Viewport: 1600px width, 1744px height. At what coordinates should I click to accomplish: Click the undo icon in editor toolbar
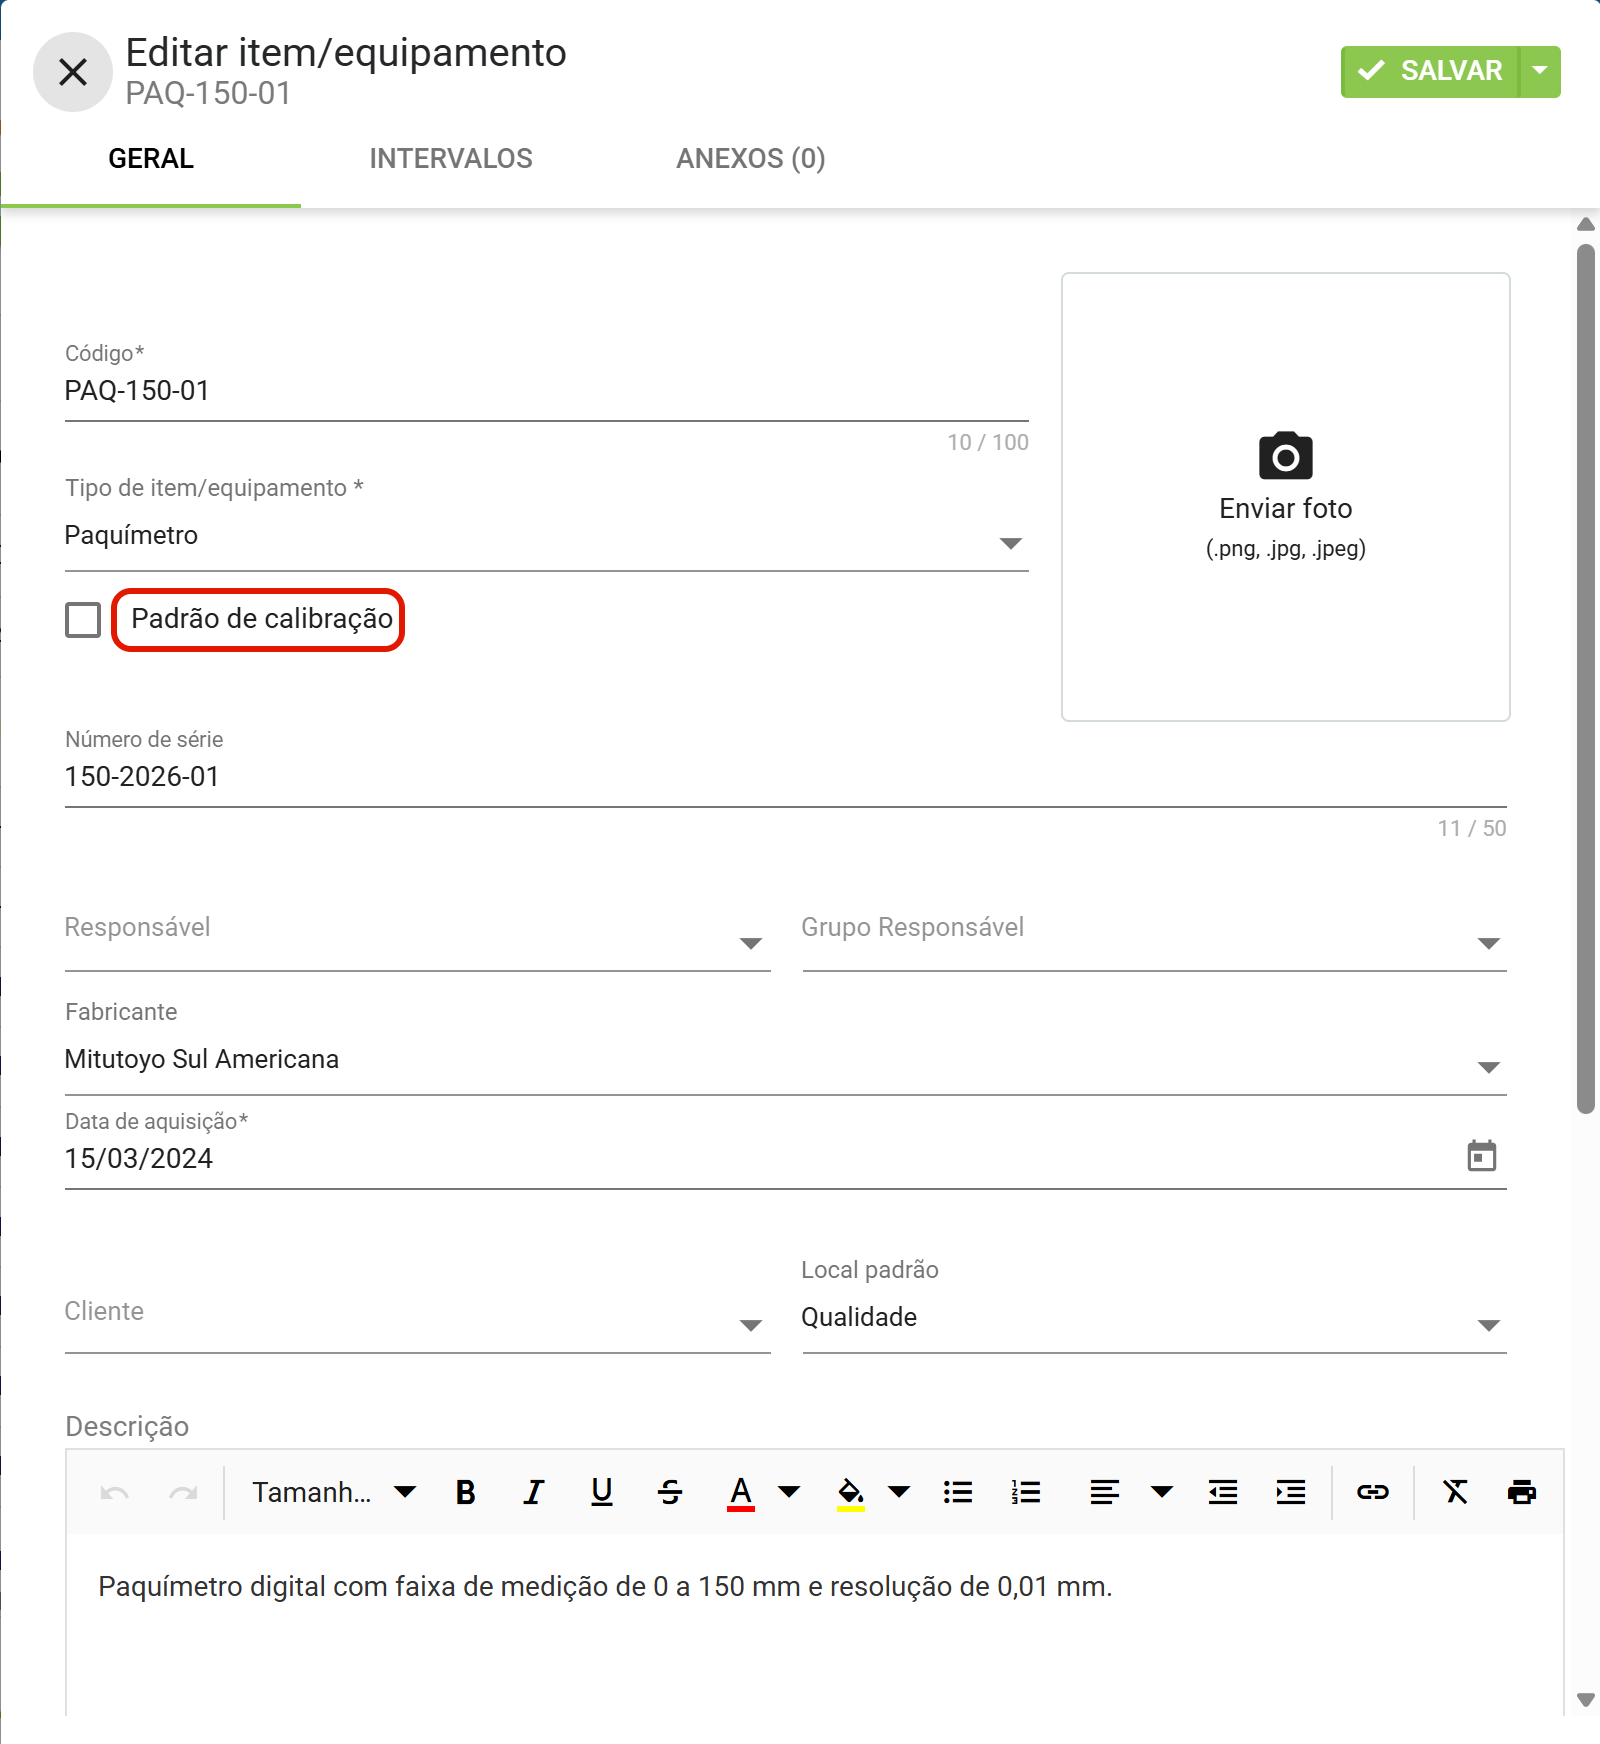[115, 1493]
